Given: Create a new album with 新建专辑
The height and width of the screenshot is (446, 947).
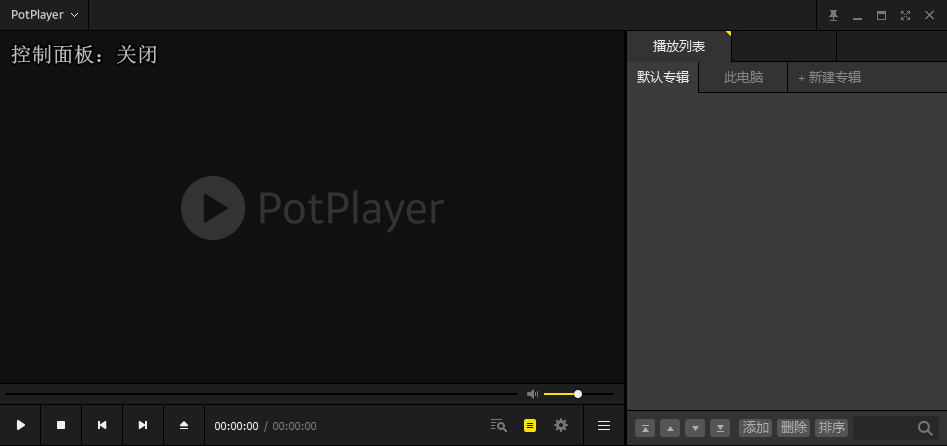Looking at the screenshot, I should click(x=829, y=77).
